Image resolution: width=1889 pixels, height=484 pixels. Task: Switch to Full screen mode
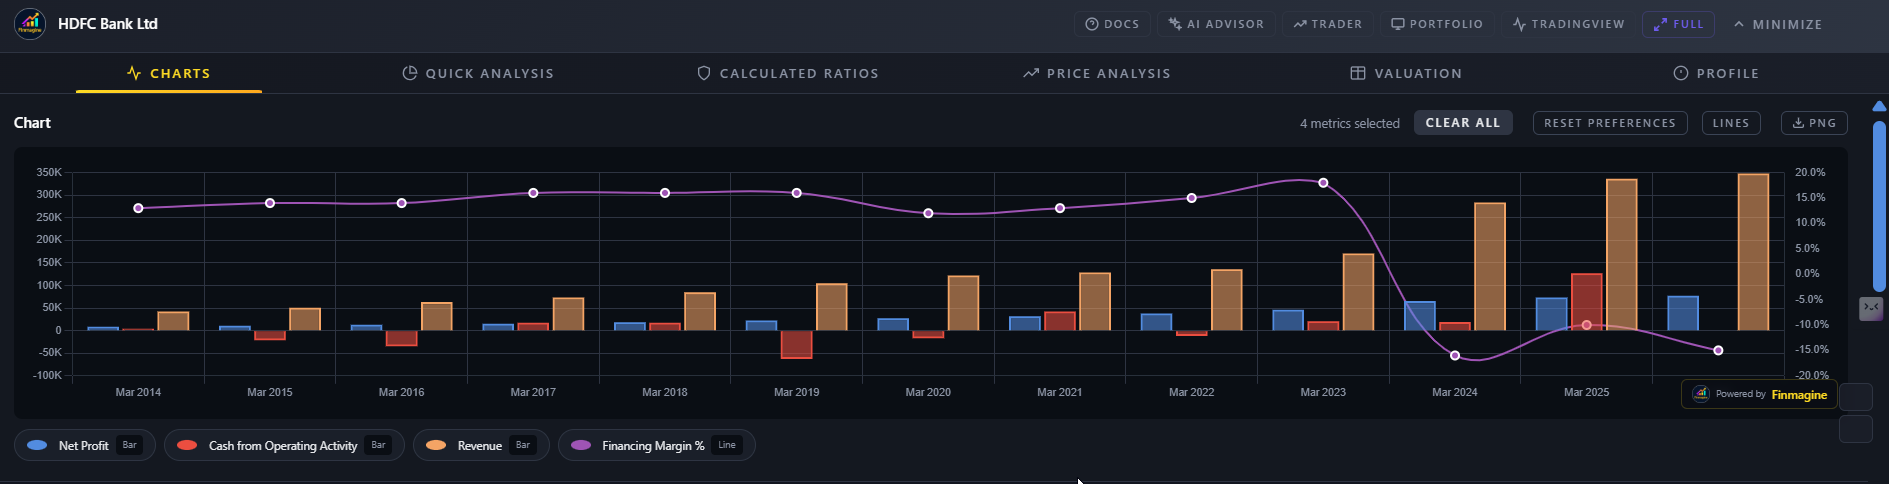pyautogui.click(x=1678, y=24)
